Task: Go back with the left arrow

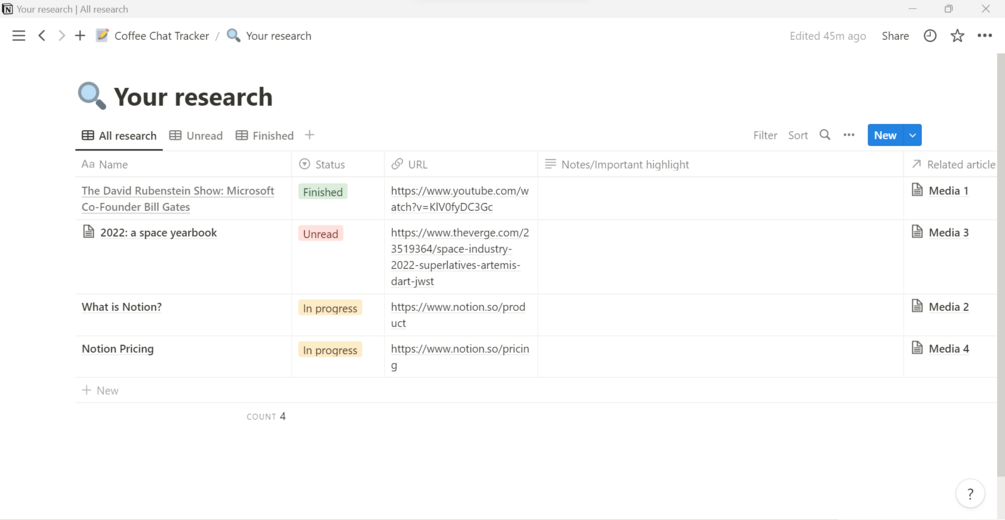Action: (42, 36)
